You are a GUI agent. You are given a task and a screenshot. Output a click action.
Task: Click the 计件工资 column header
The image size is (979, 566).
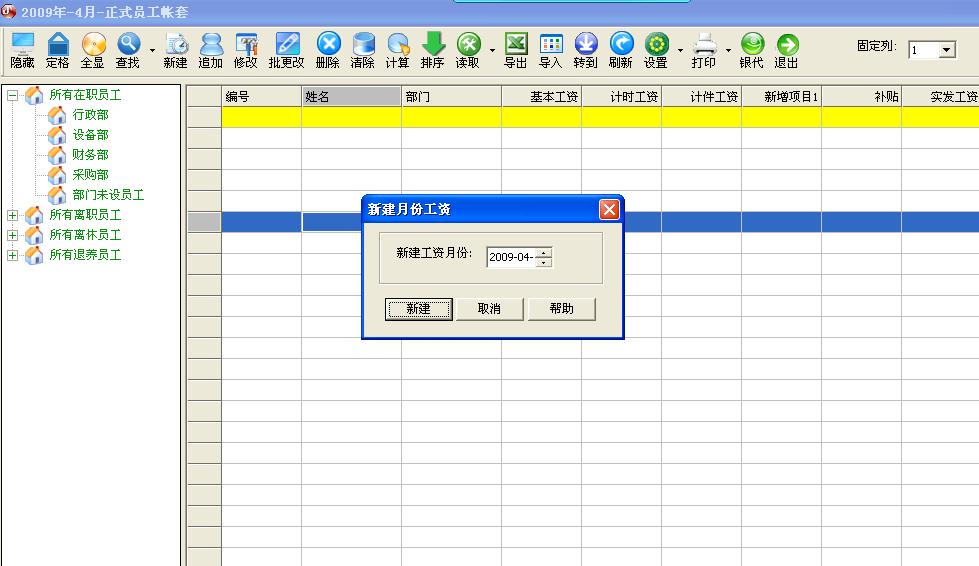pos(701,97)
